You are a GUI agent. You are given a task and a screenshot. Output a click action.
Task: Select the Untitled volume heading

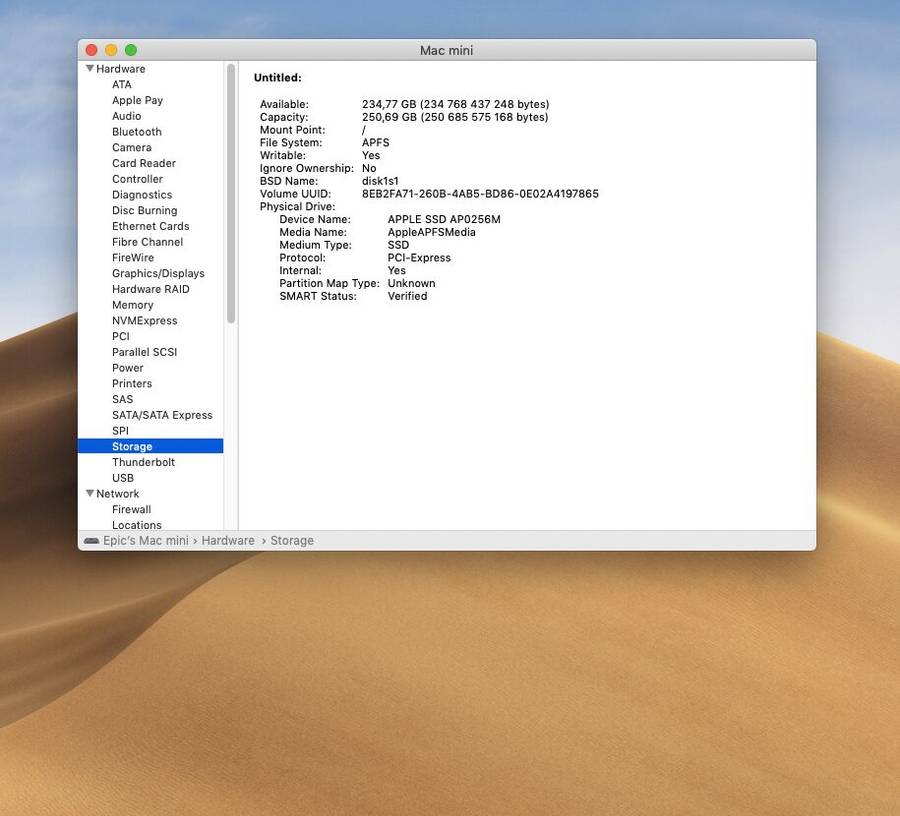pyautogui.click(x=277, y=78)
